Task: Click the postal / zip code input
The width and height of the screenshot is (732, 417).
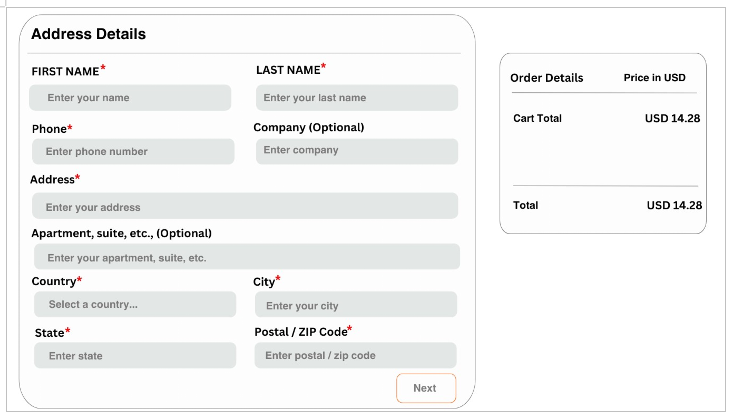Action: (355, 356)
